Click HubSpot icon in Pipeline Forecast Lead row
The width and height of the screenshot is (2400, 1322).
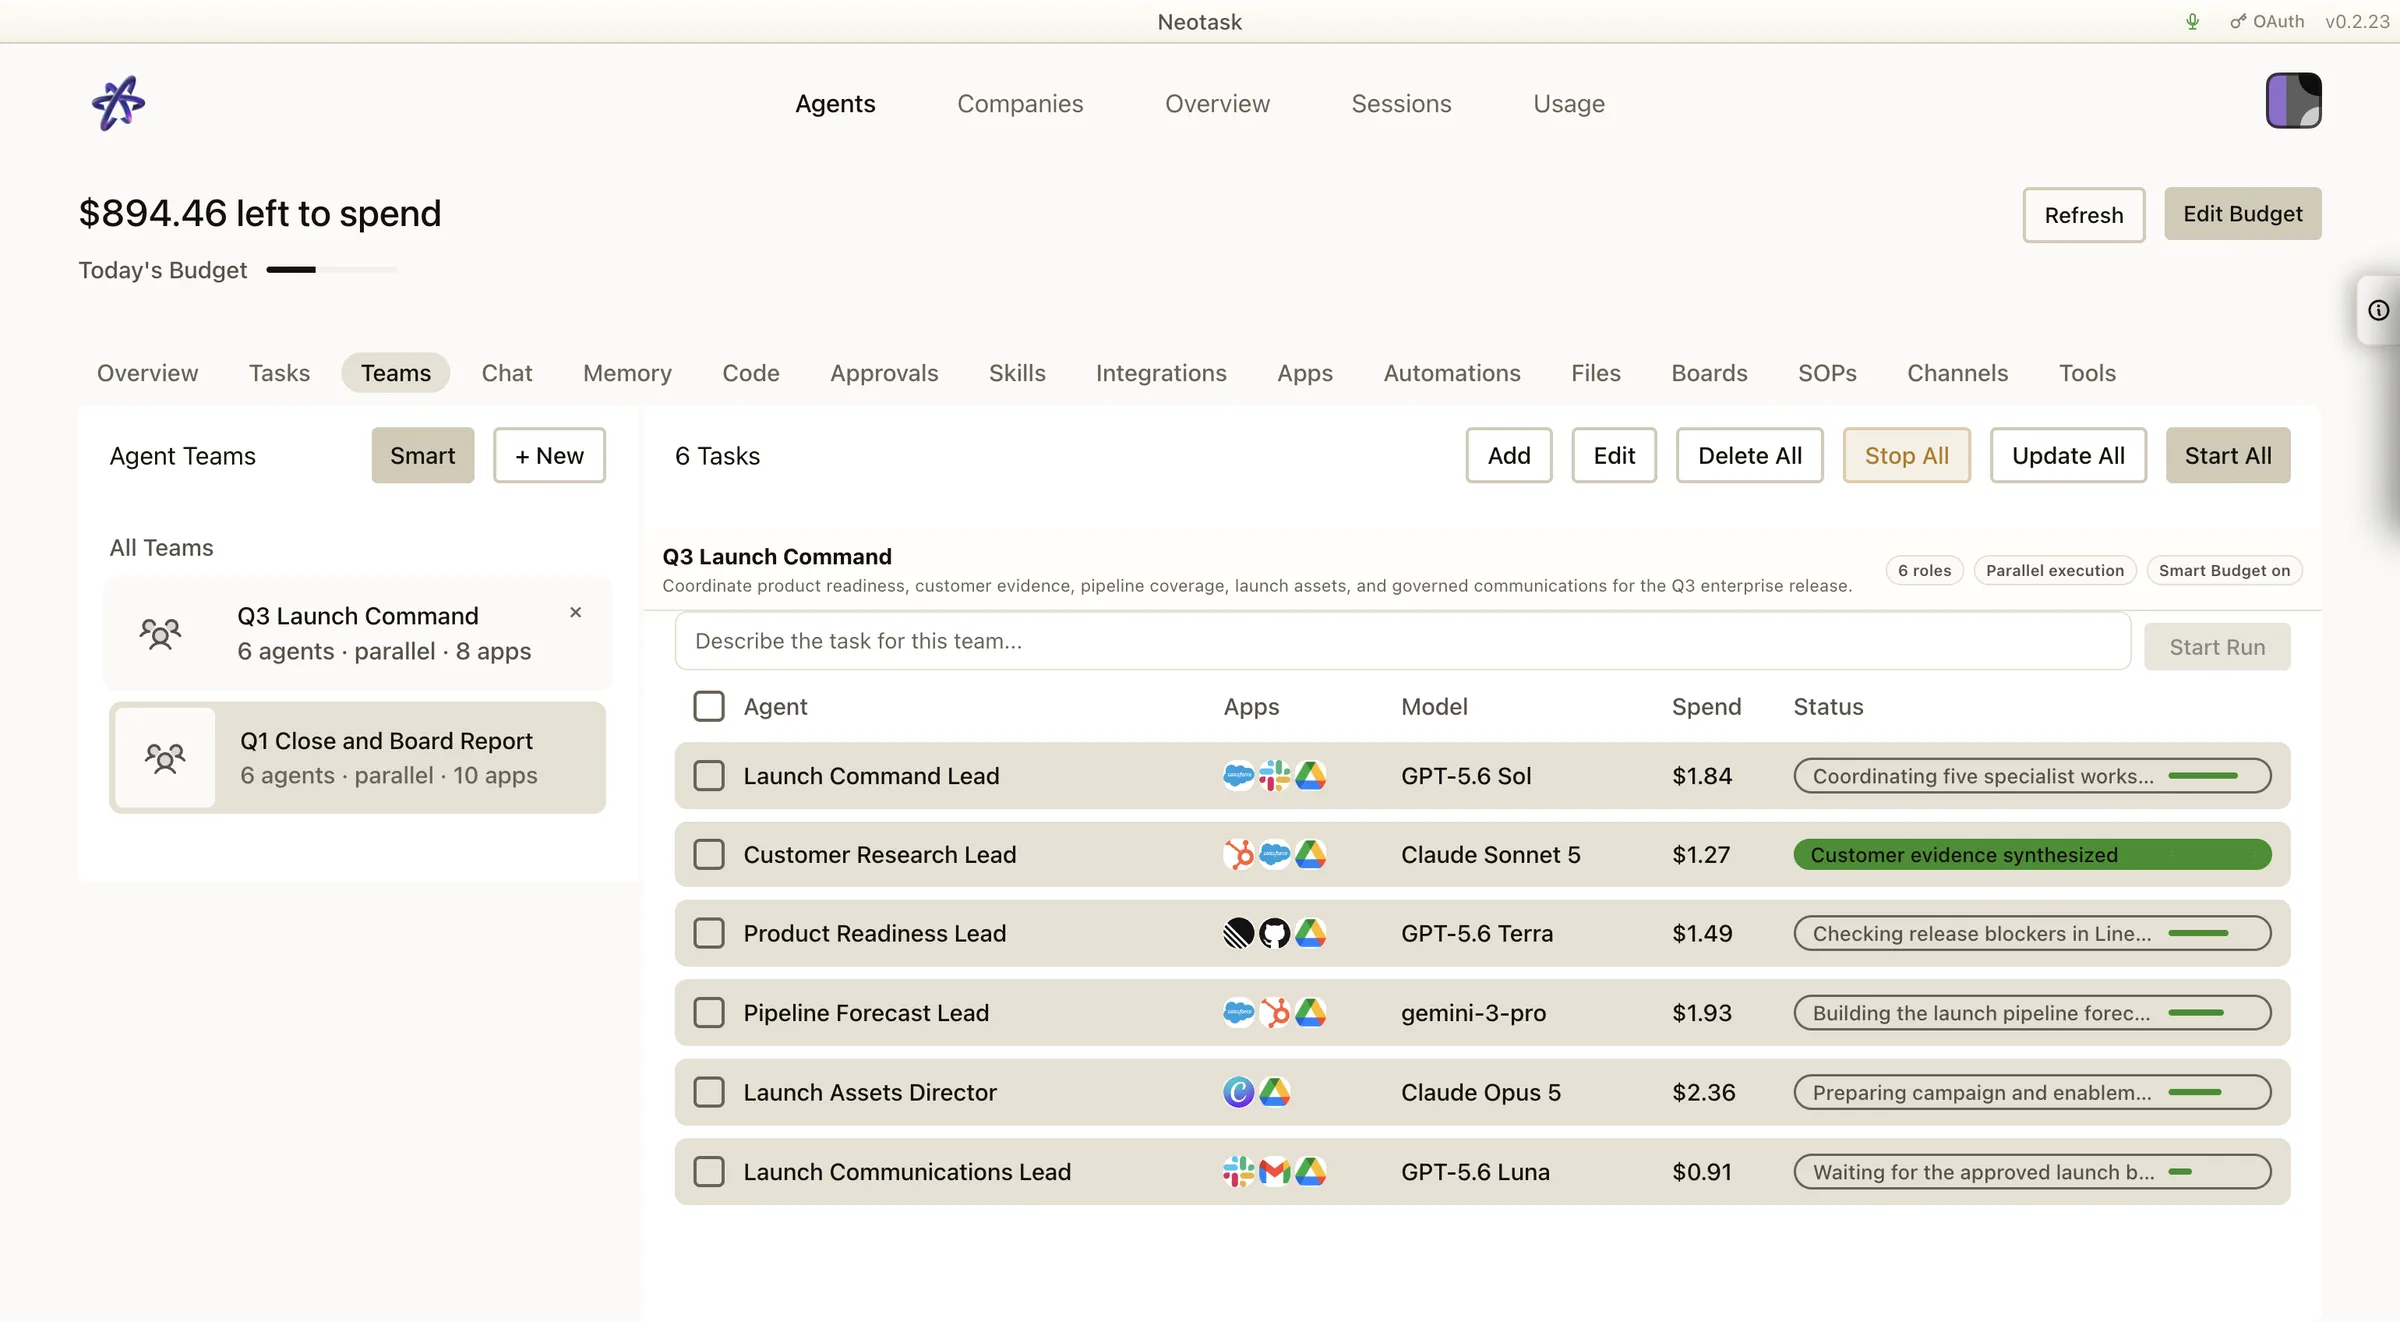point(1274,1012)
